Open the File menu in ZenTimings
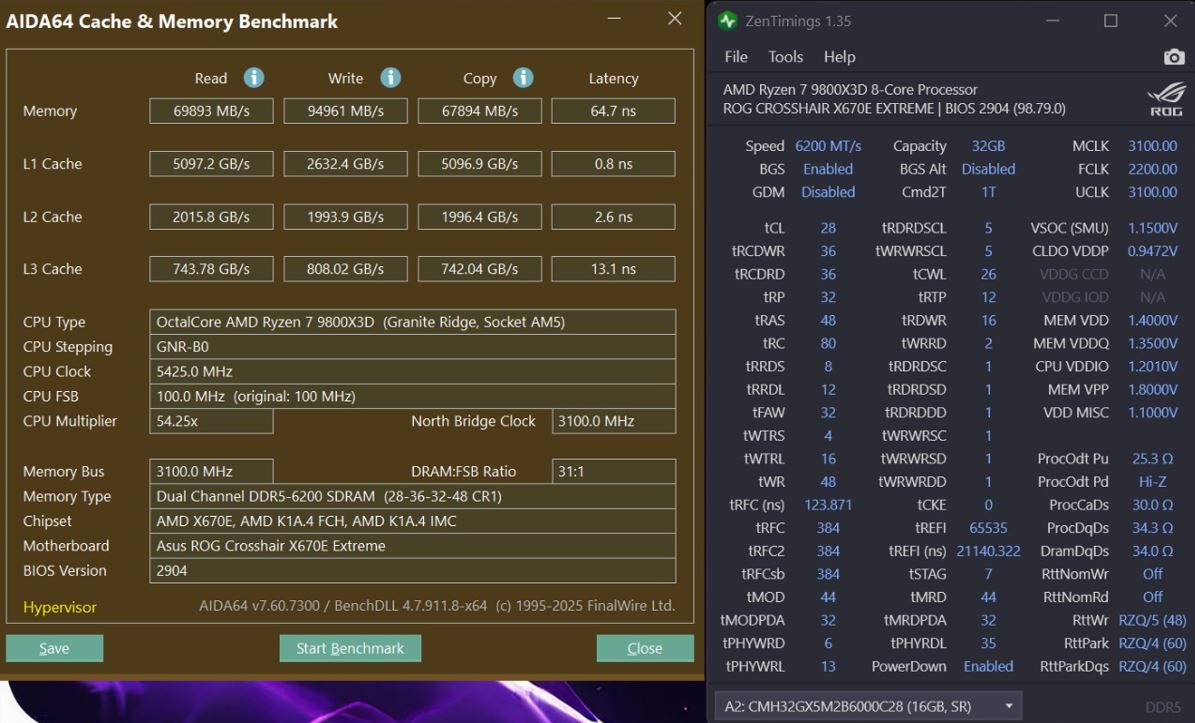 click(735, 57)
